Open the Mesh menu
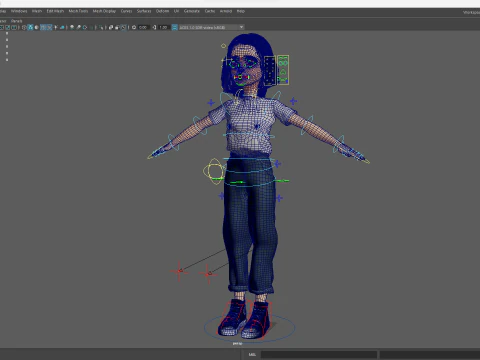 coord(37,11)
